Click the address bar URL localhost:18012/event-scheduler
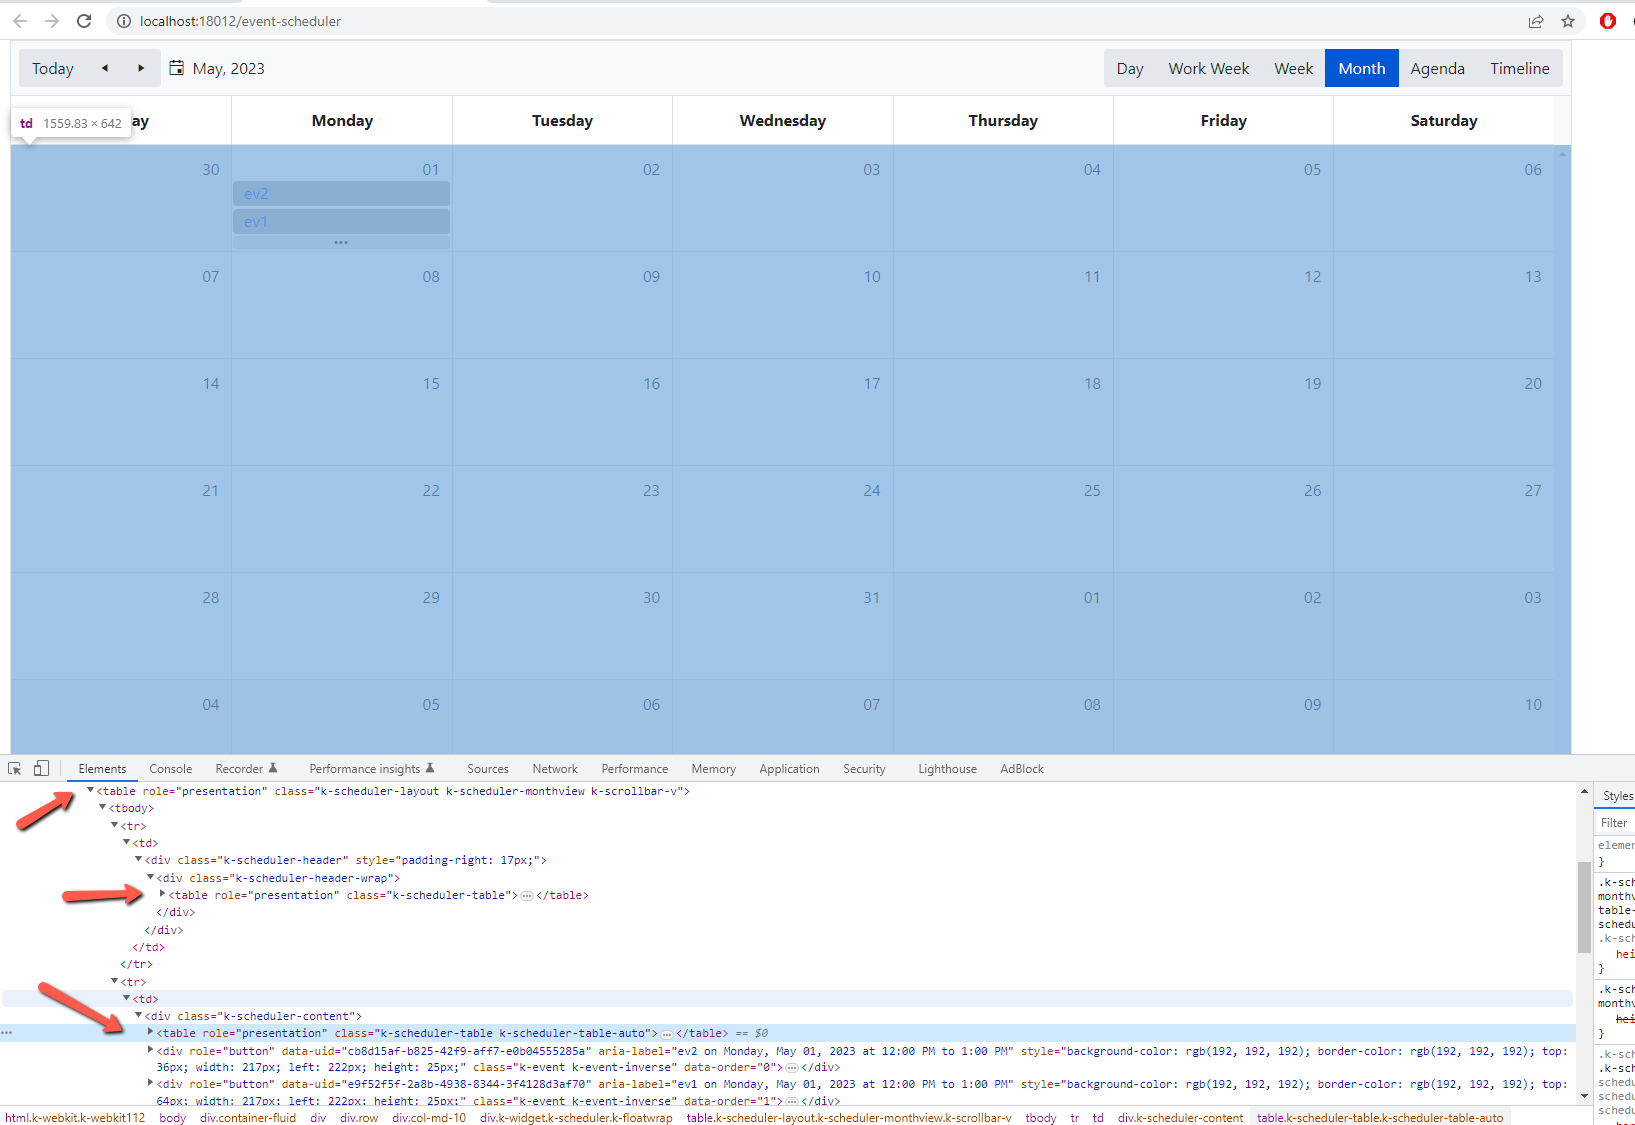Image resolution: width=1635 pixels, height=1125 pixels. click(240, 21)
